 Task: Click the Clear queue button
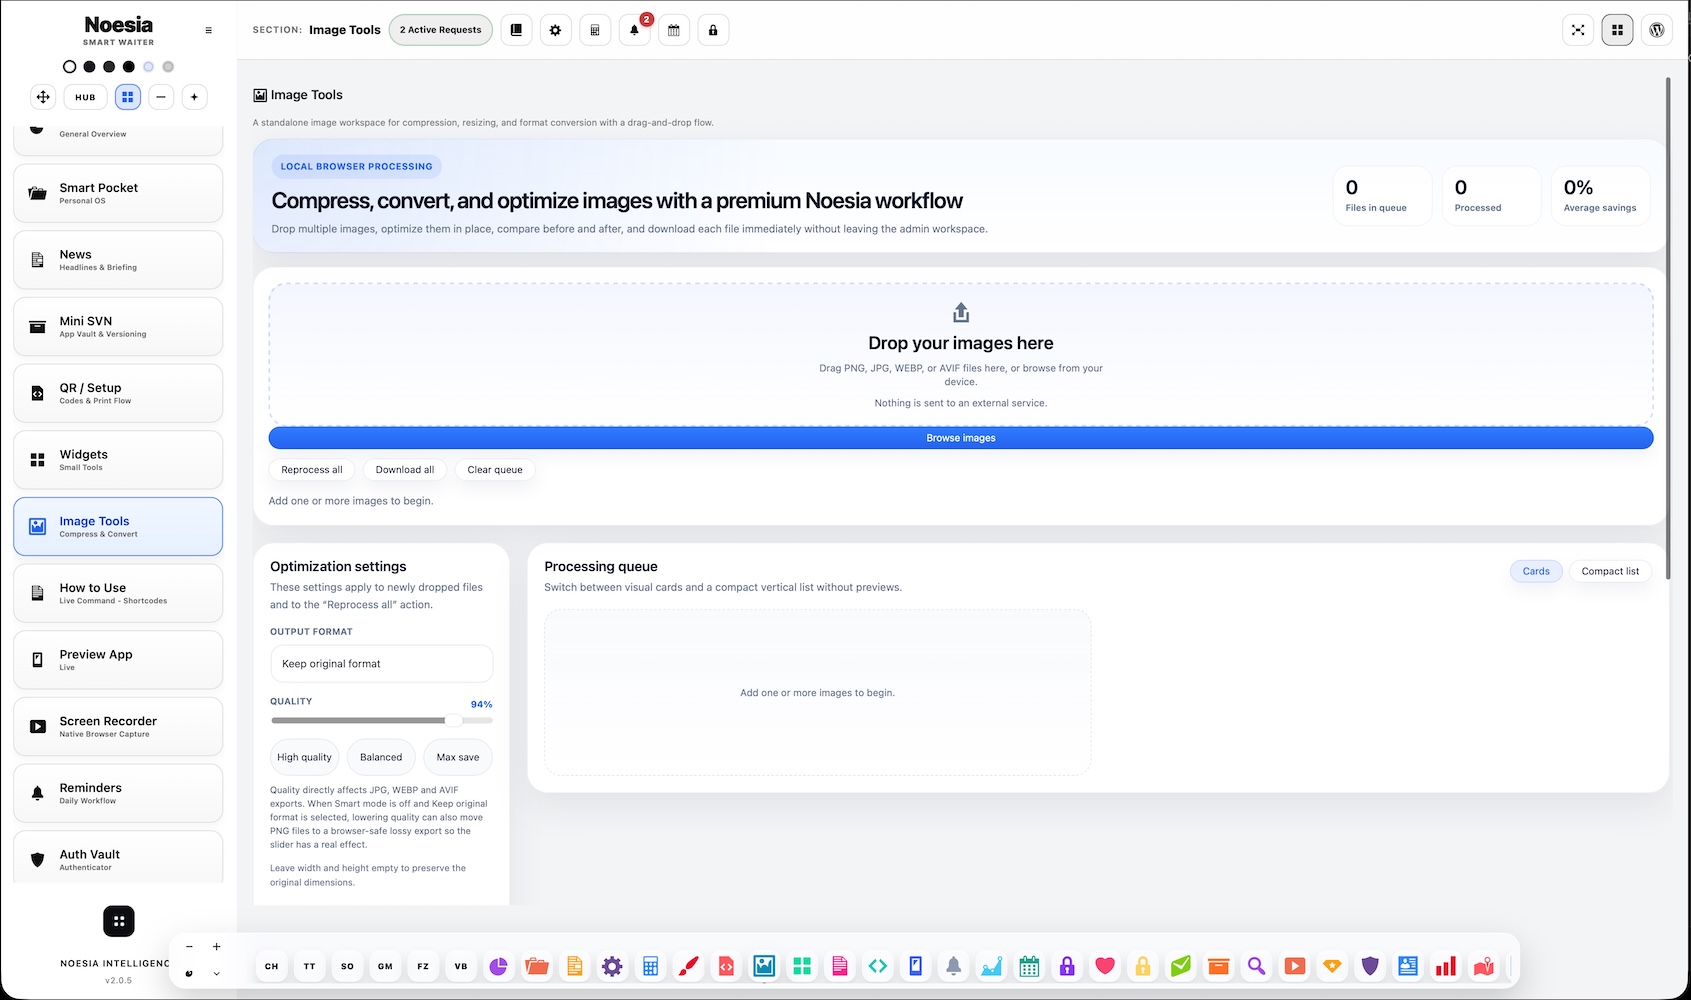[495, 470]
